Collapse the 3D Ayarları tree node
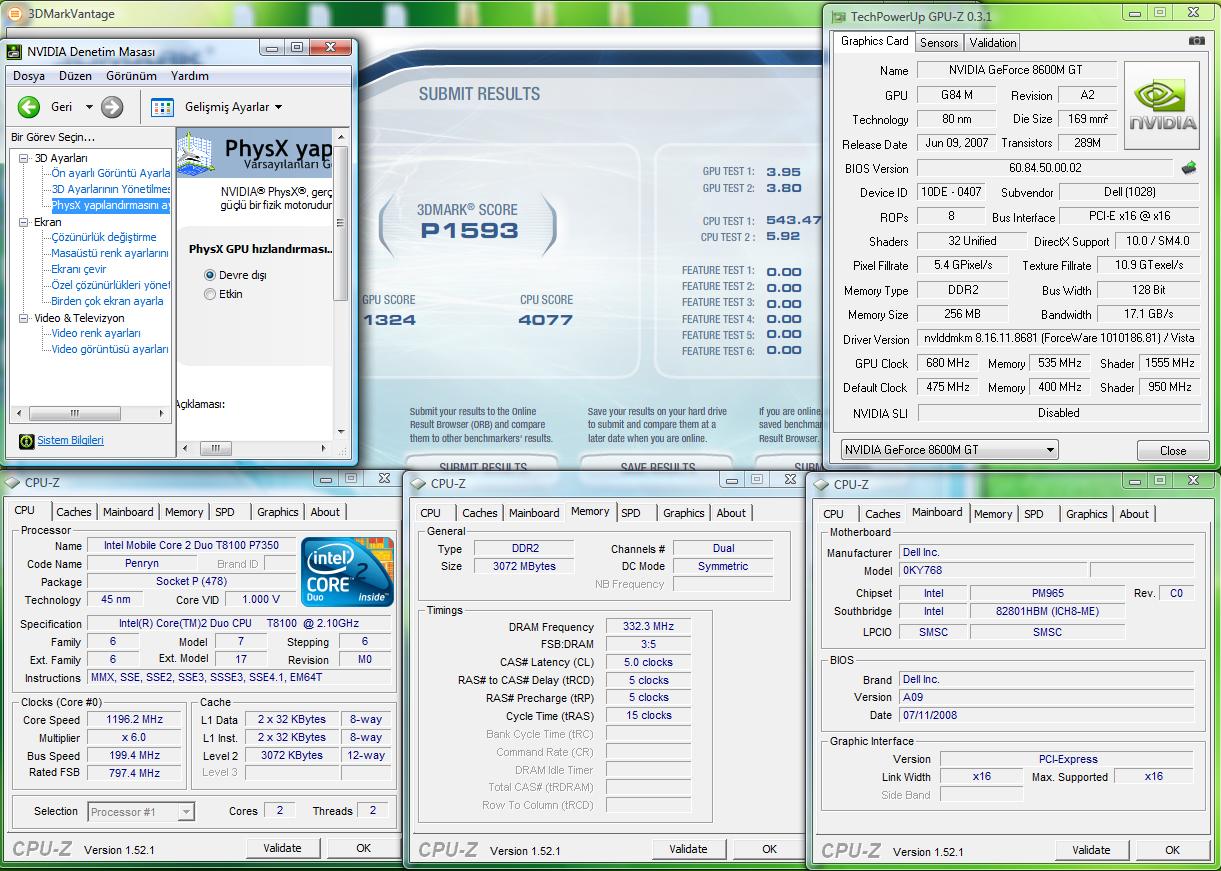Viewport: 1221px width, 871px height. click(x=24, y=158)
